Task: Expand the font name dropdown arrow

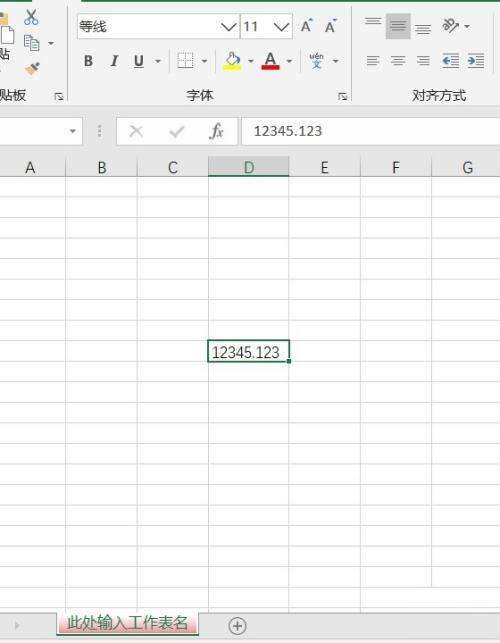Action: point(228,27)
